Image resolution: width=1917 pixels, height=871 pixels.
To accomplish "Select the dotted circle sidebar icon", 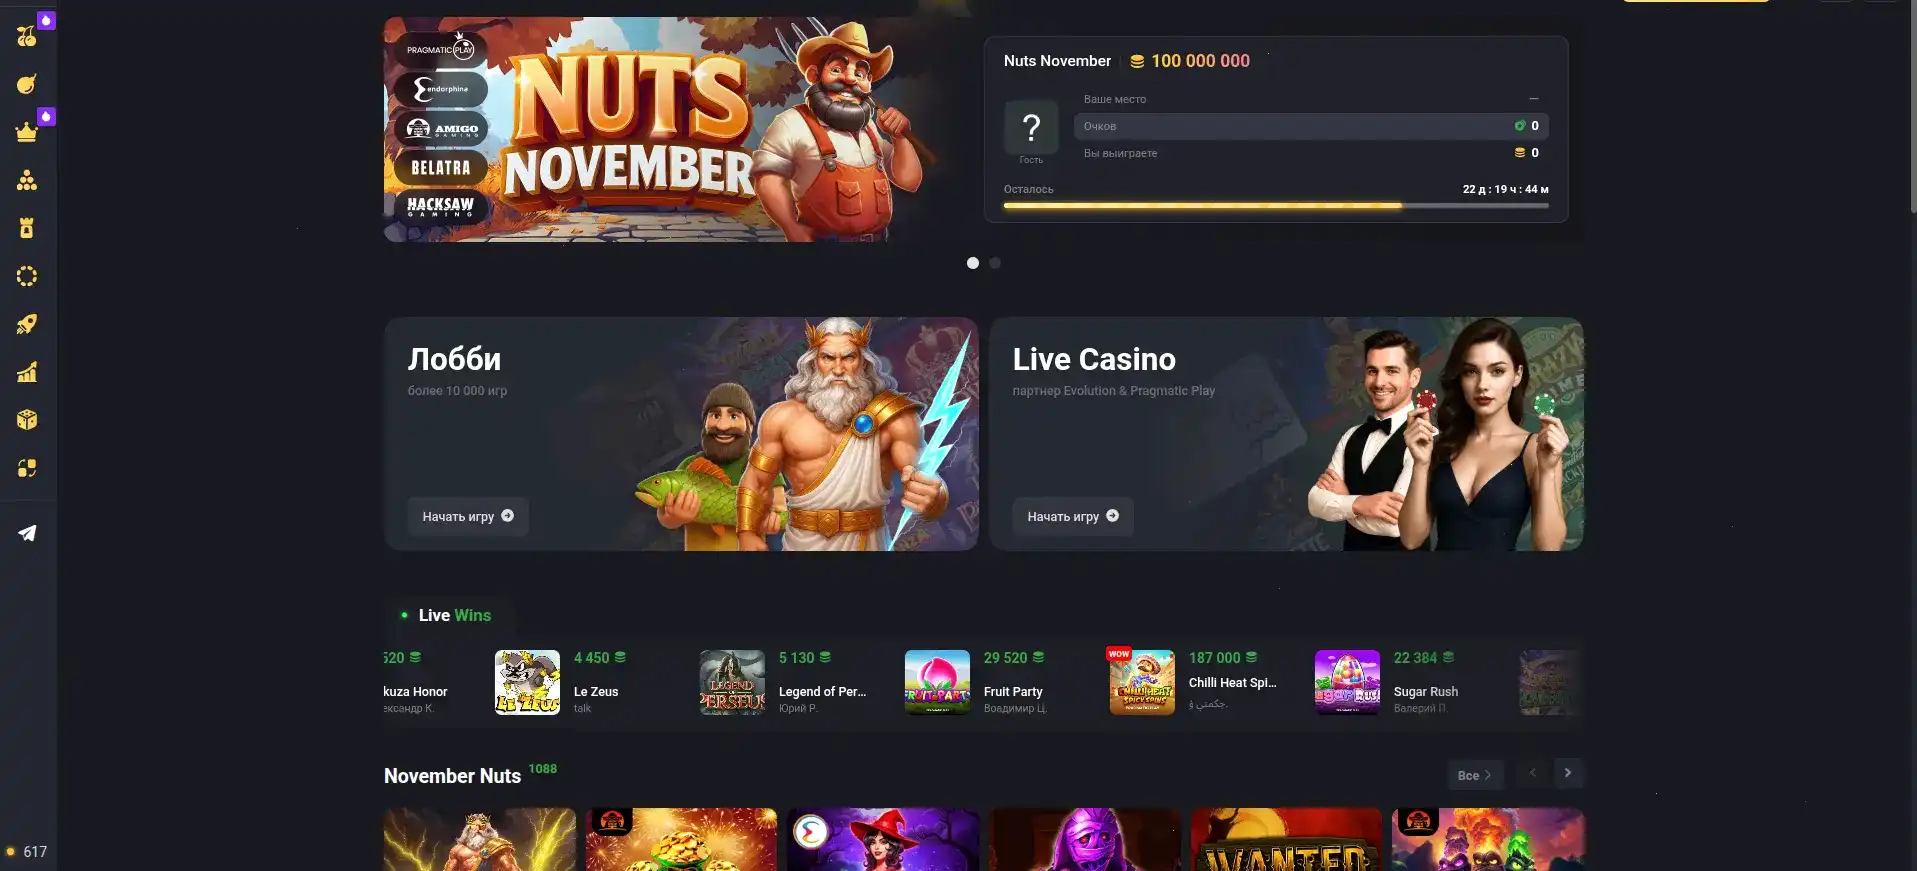I will point(27,276).
